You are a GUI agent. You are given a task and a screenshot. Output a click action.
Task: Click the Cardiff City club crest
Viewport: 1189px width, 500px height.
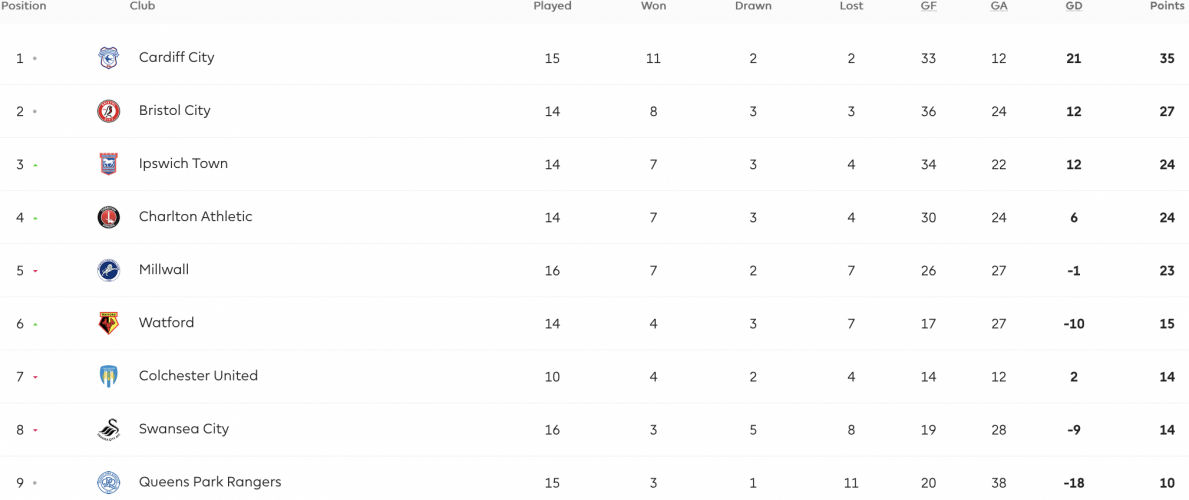[108, 58]
